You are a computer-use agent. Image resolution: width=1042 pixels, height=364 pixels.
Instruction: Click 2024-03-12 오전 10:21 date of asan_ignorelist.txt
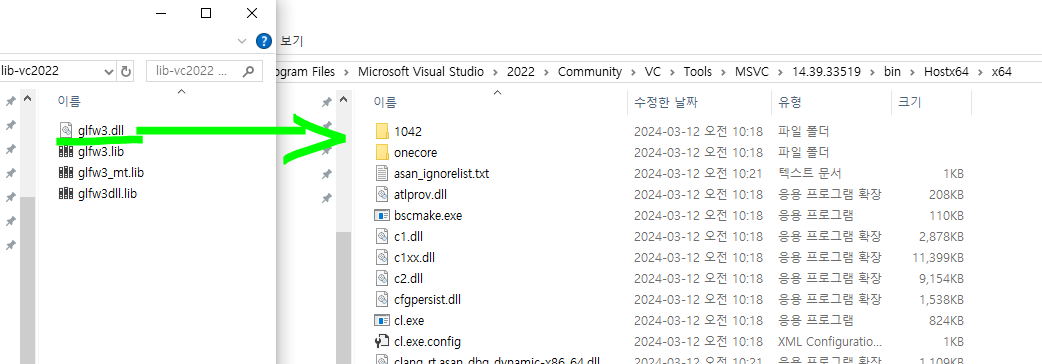pos(698,173)
